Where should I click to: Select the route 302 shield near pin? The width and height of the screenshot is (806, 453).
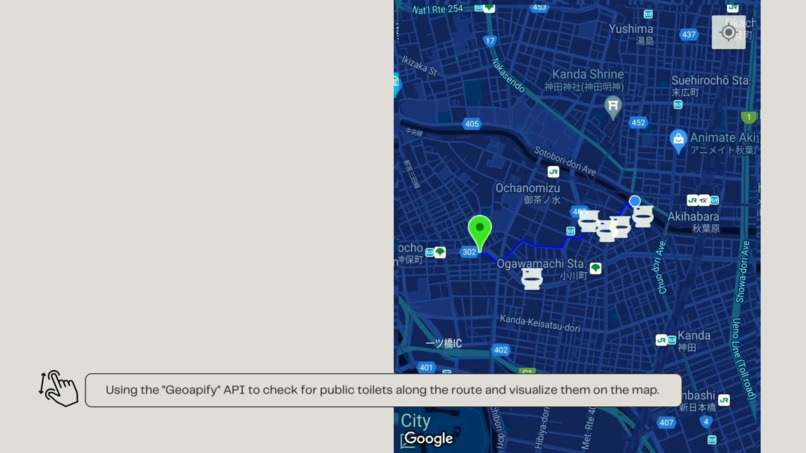point(469,252)
